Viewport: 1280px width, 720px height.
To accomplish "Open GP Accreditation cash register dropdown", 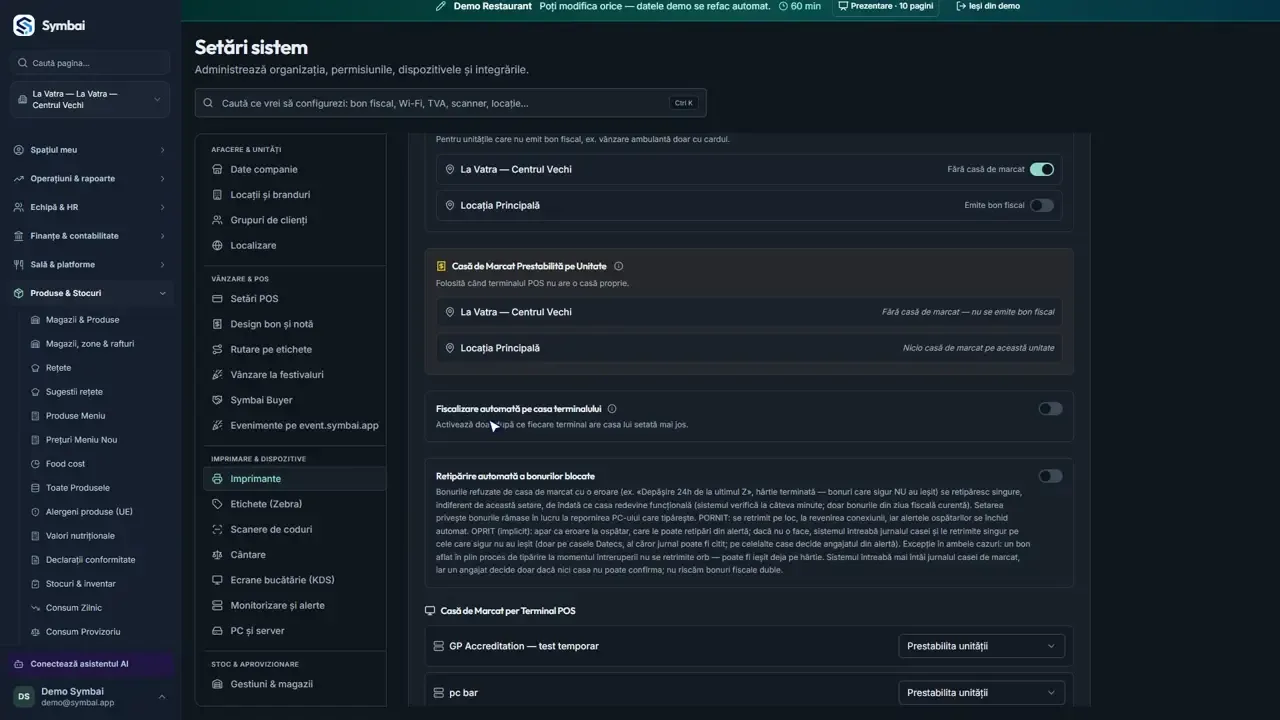I will (981, 646).
